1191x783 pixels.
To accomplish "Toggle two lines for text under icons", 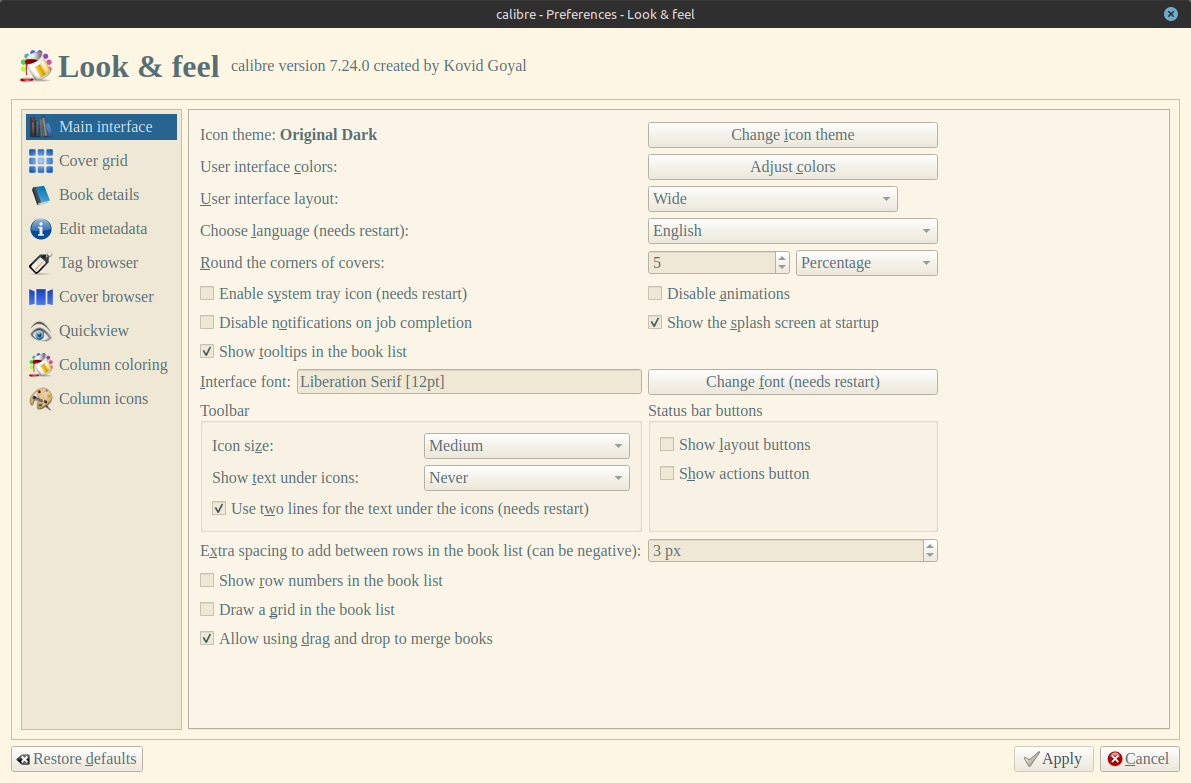I will [219, 508].
